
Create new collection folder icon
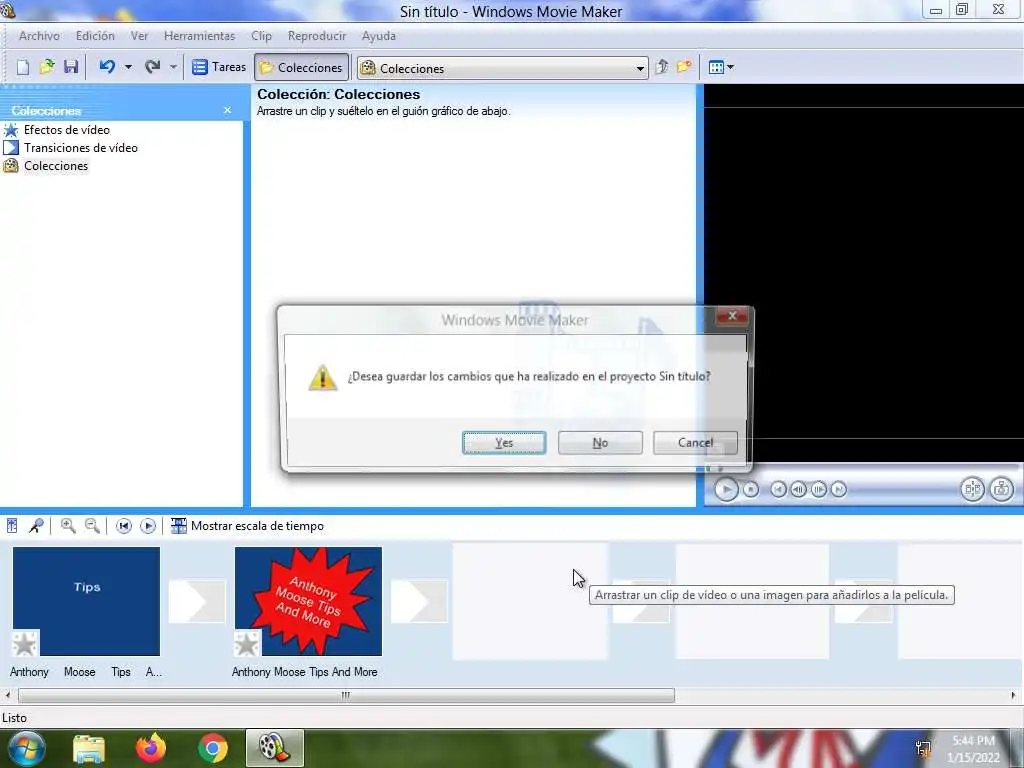(684, 67)
